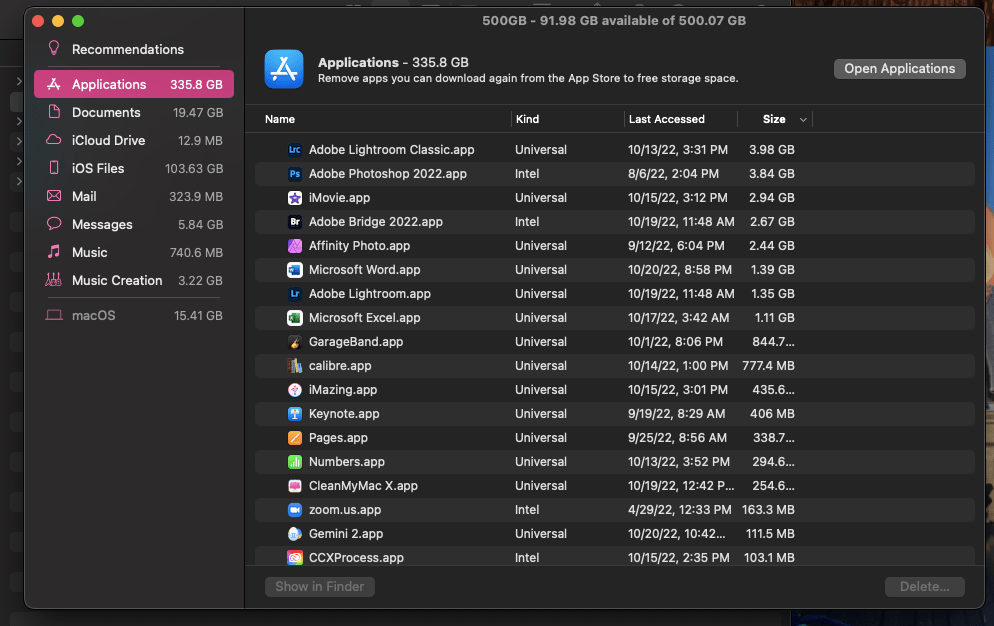The image size is (994, 626).
Task: Click the iOS Files phone icon
Action: pos(54,167)
